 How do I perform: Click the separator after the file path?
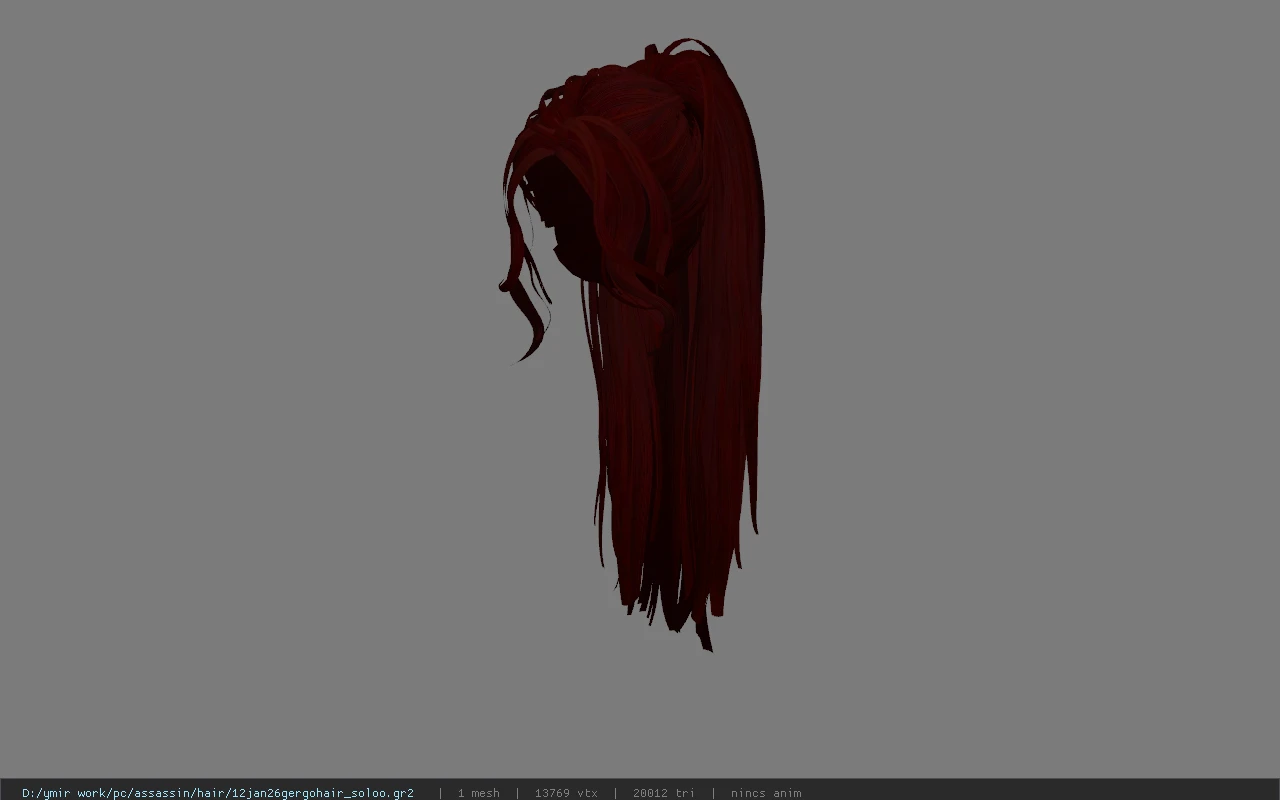[x=440, y=793]
